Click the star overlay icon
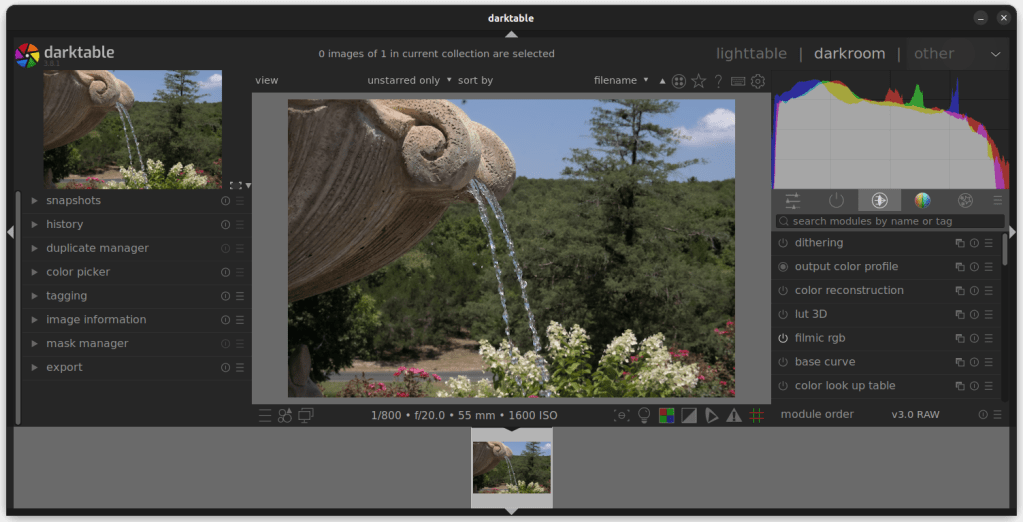 [x=698, y=81]
